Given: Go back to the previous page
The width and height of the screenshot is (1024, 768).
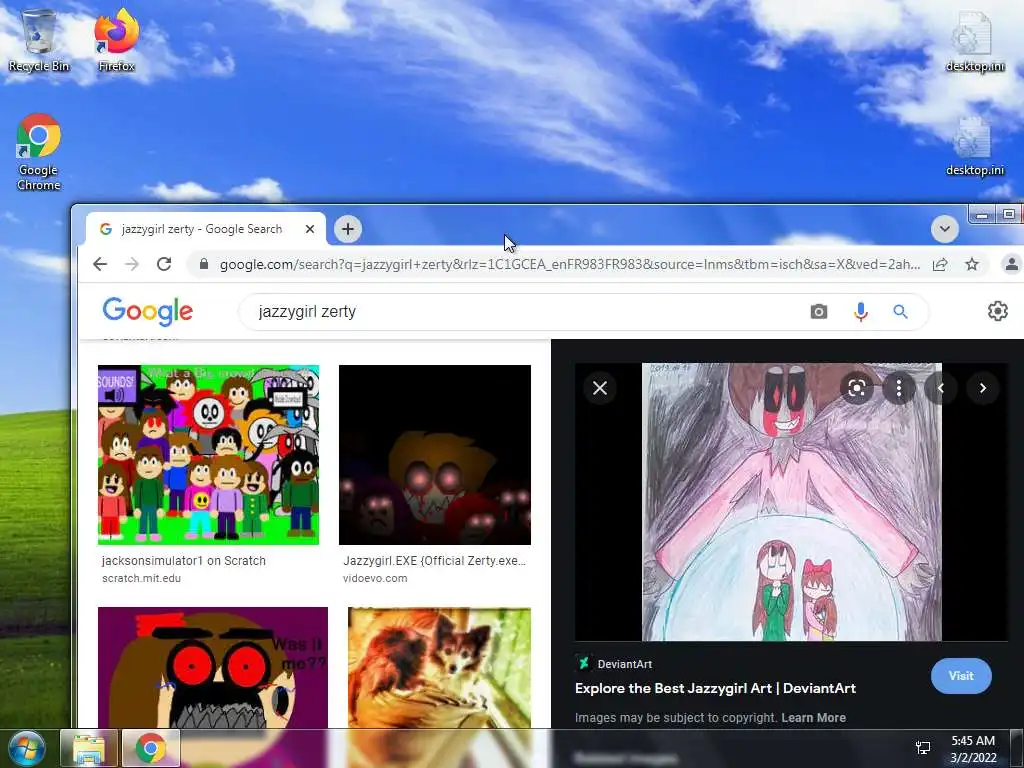Looking at the screenshot, I should [100, 264].
